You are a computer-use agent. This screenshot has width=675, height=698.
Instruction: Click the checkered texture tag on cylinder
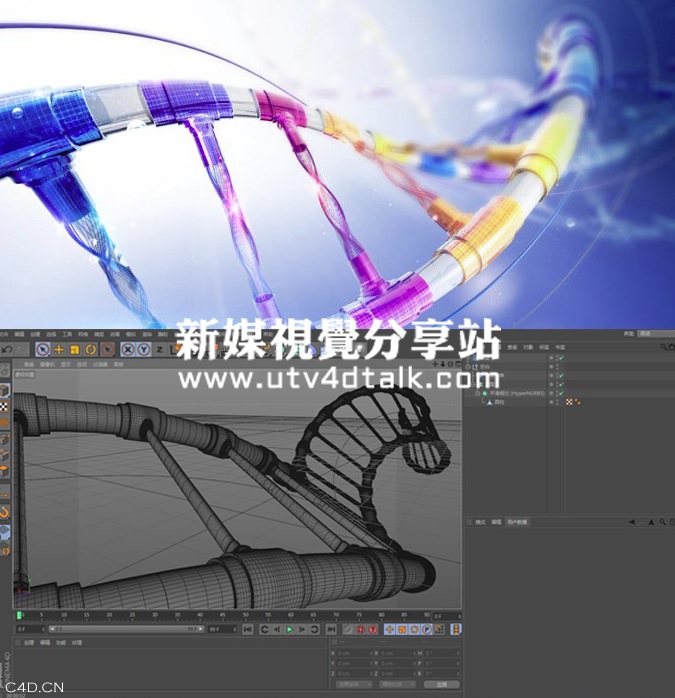coord(569,402)
